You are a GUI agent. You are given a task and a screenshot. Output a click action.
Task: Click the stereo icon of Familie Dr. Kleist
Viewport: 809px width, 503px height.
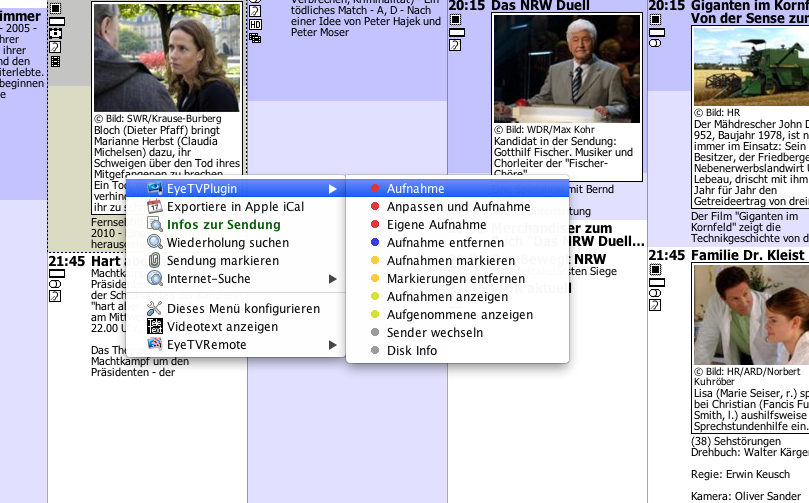click(x=655, y=293)
